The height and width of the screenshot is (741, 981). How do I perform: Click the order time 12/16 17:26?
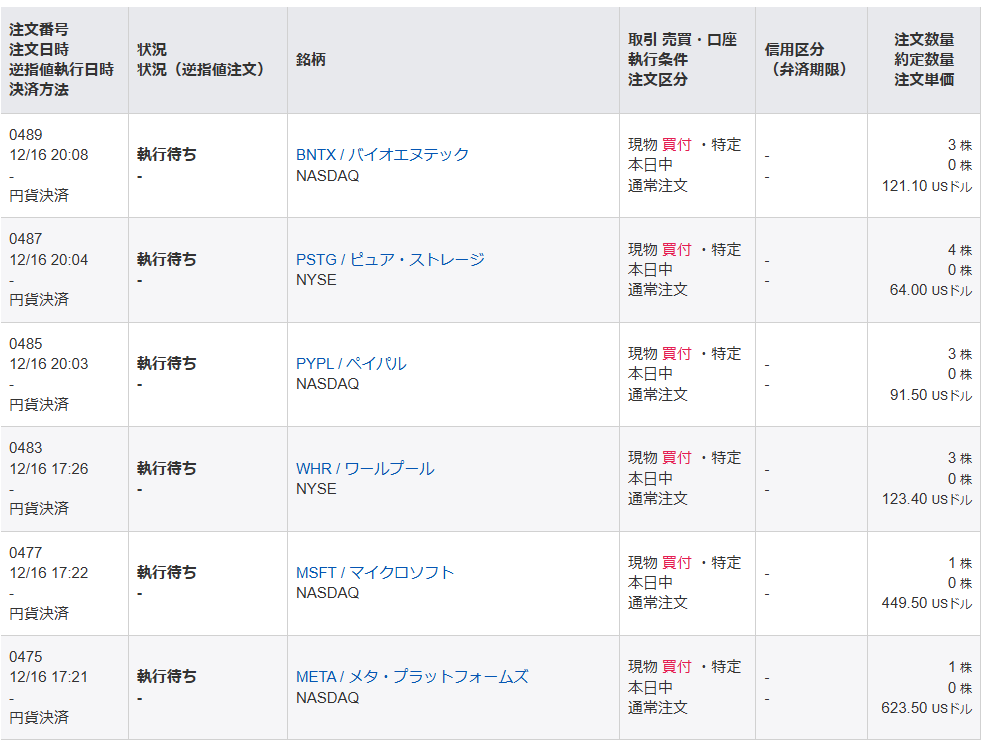(49, 468)
